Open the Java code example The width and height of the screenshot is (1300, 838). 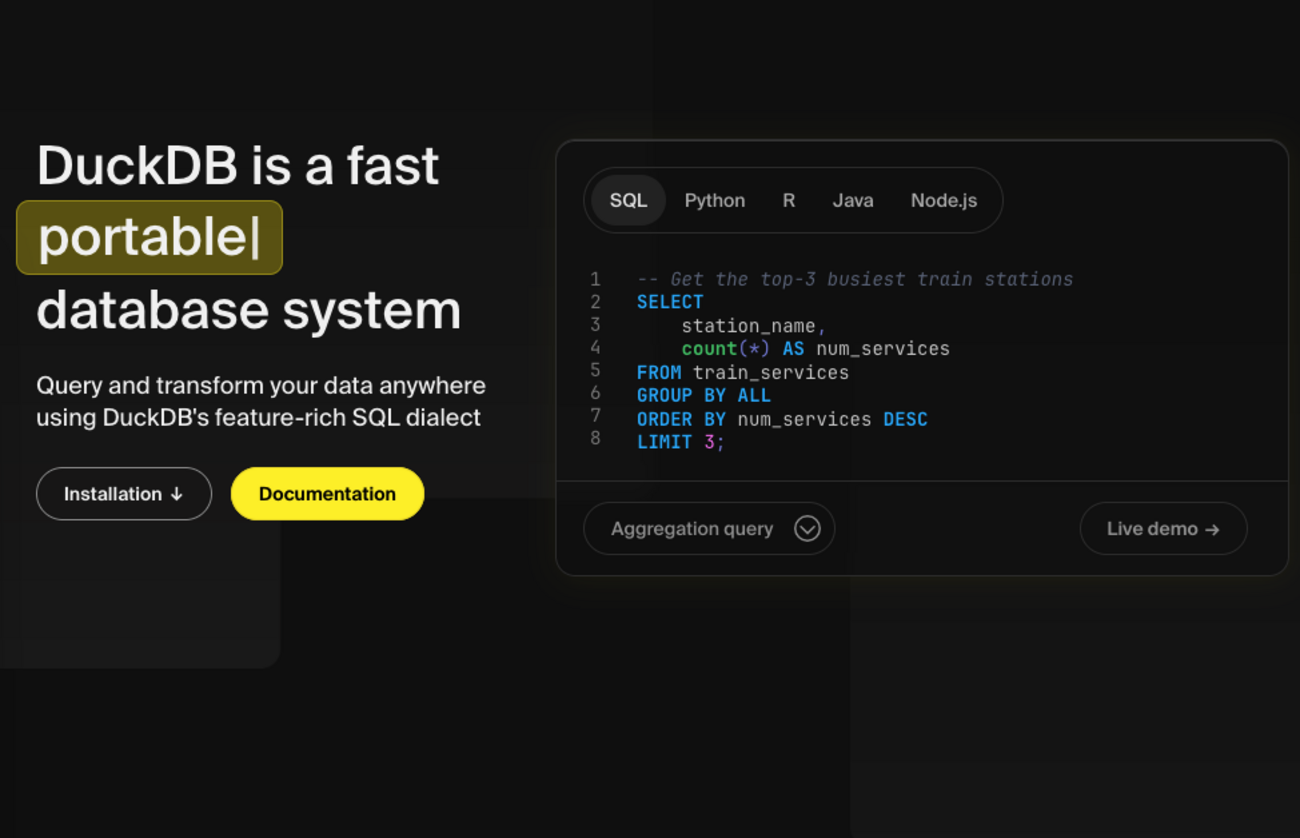point(853,200)
